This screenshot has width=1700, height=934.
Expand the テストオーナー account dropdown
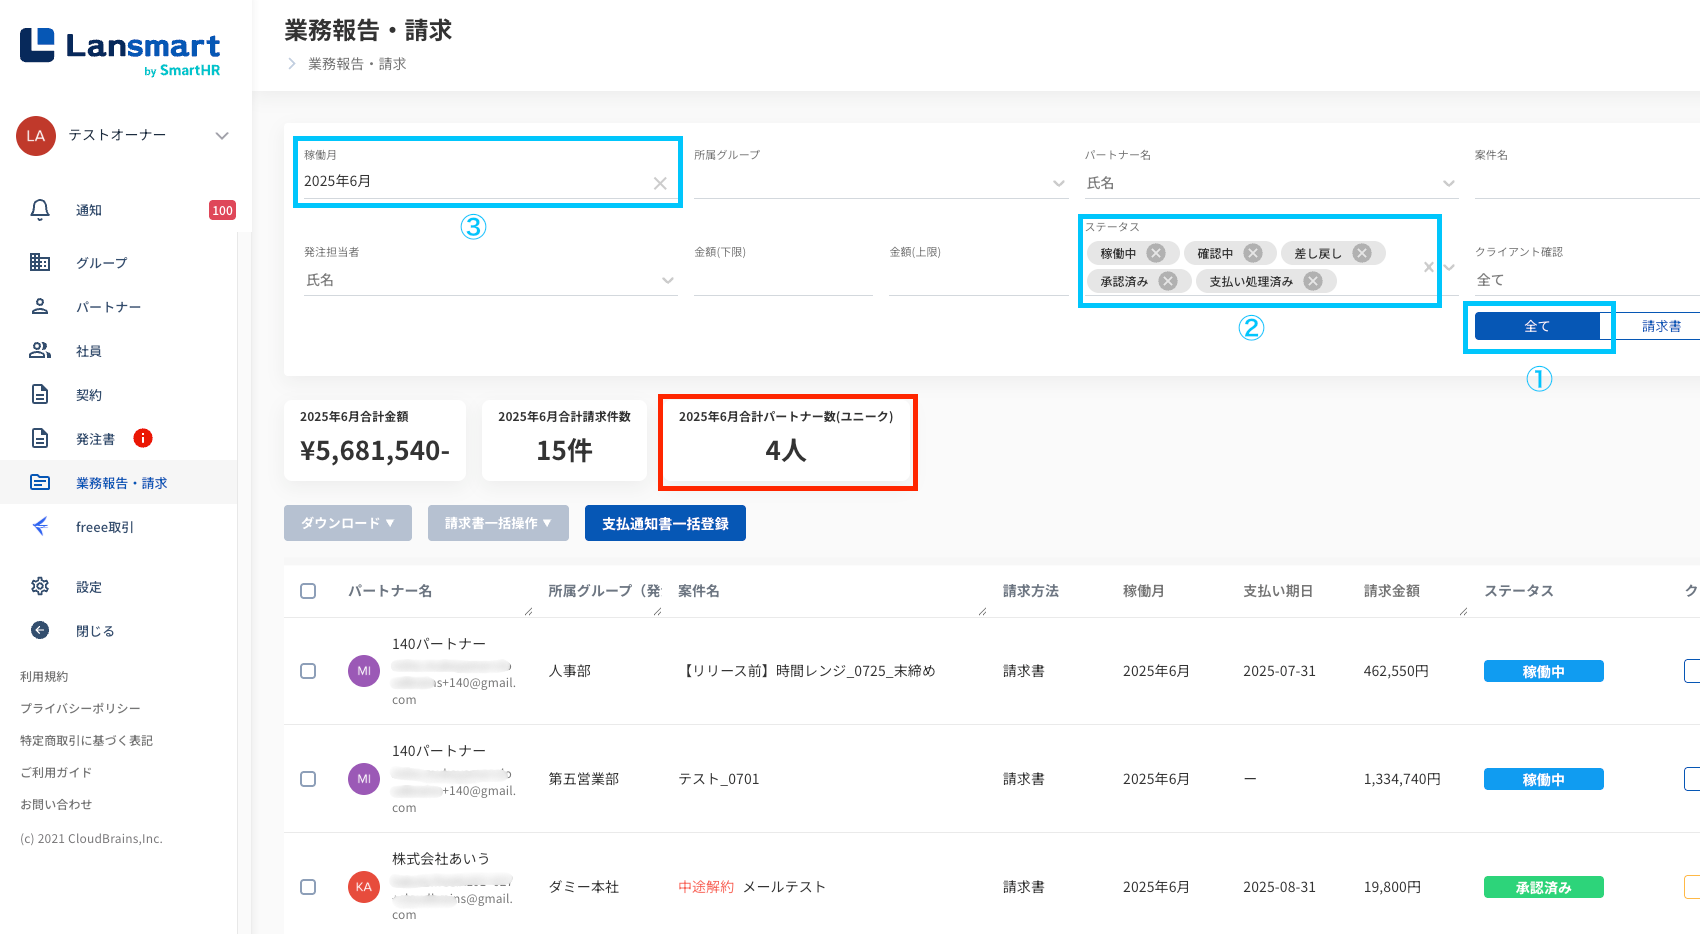(x=222, y=136)
